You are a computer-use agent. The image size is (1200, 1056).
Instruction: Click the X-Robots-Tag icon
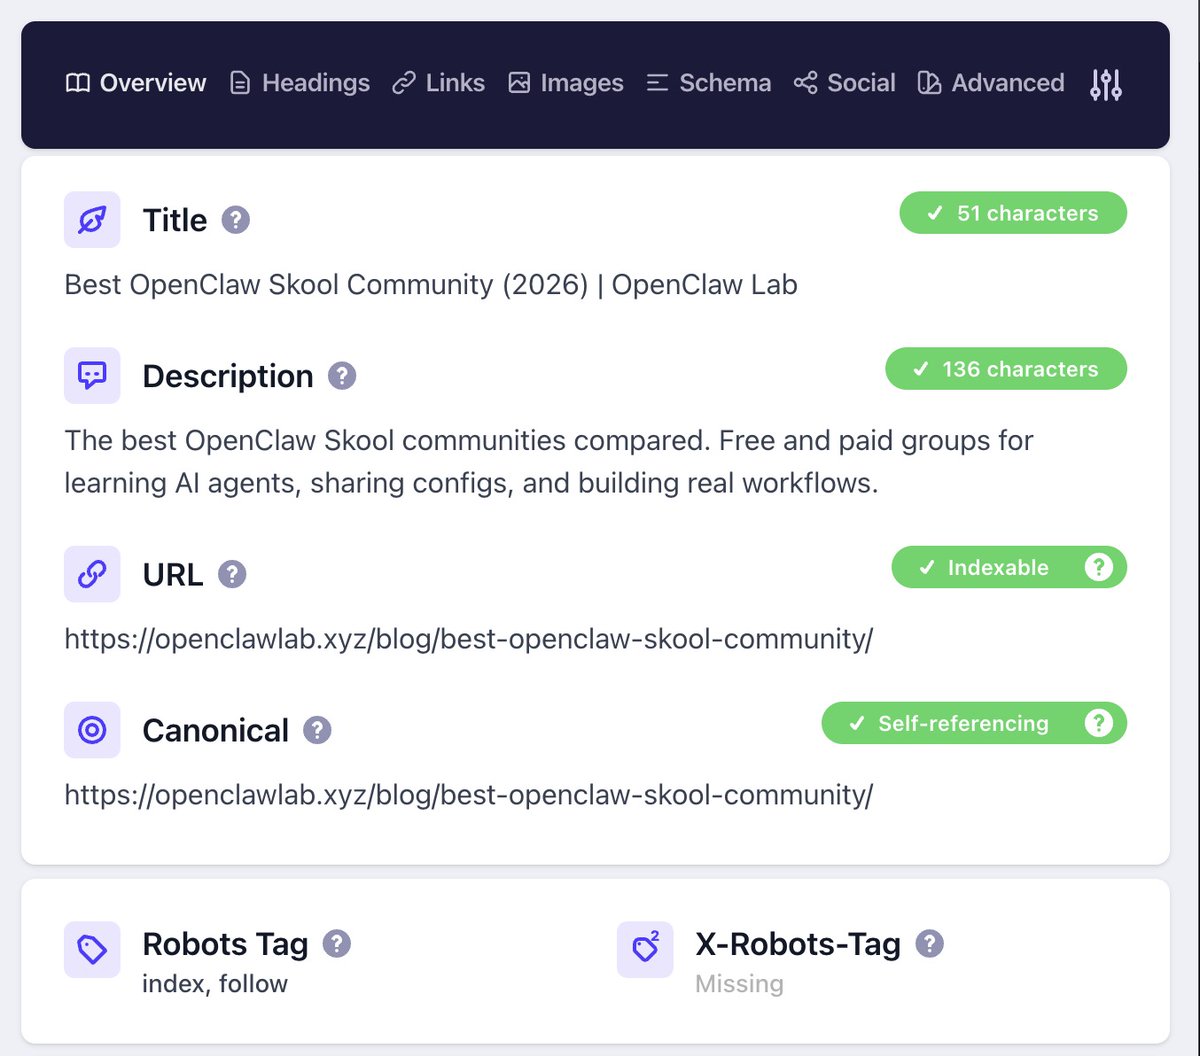645,950
